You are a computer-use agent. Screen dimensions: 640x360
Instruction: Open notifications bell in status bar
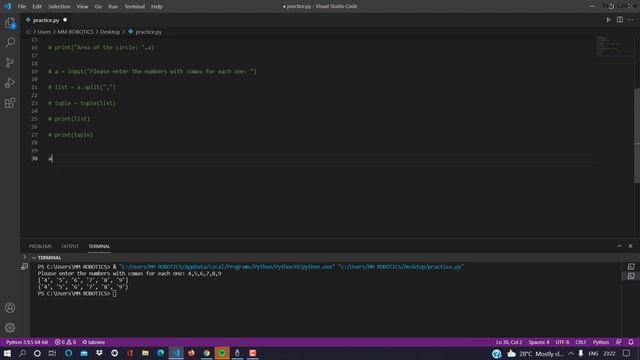(631, 342)
